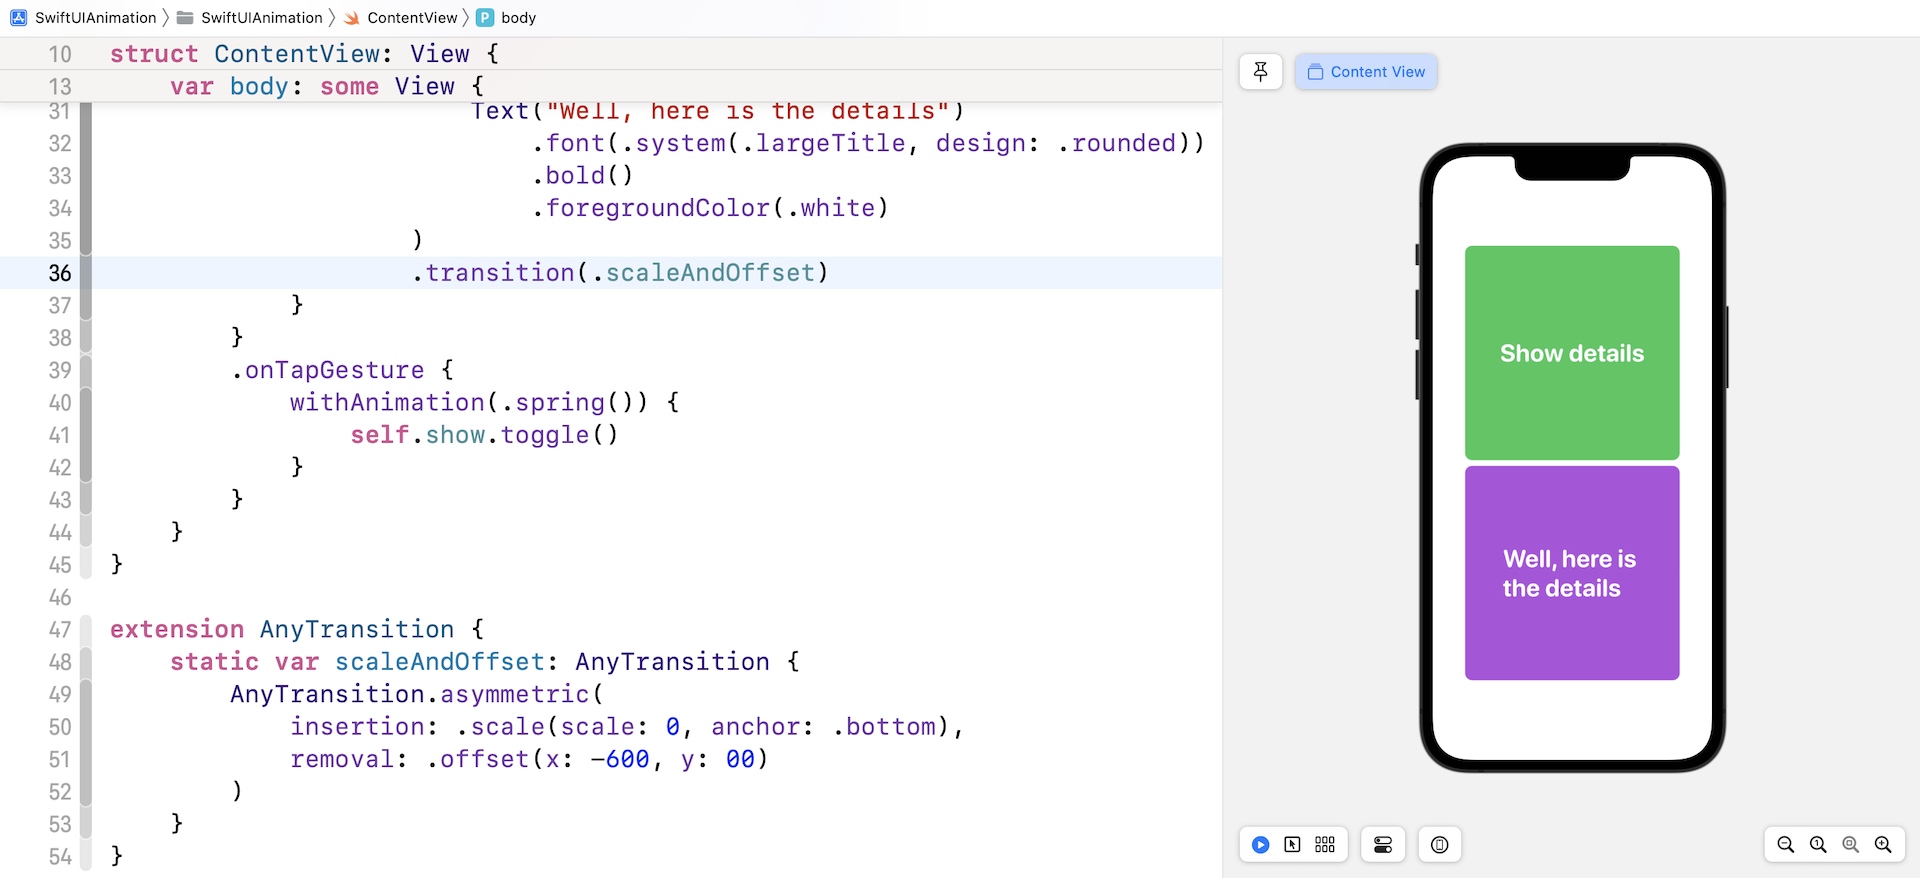Click the line 36 number in the gutter
The width and height of the screenshot is (1920, 878).
(60, 273)
